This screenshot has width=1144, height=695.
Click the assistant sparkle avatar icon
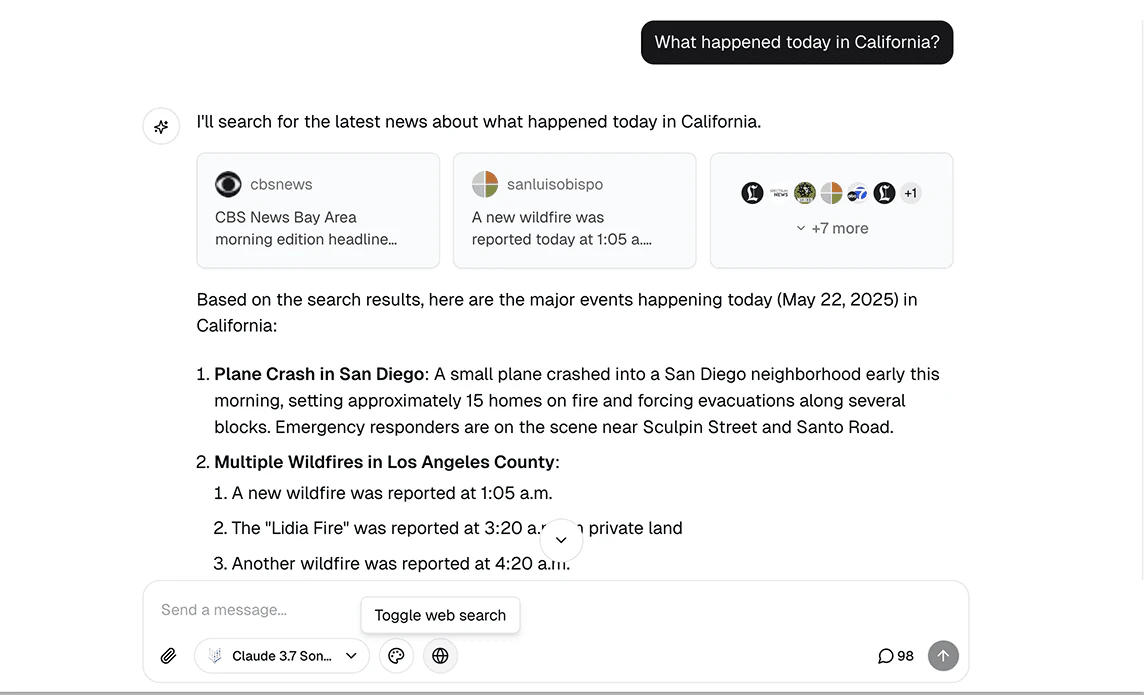pos(161,127)
